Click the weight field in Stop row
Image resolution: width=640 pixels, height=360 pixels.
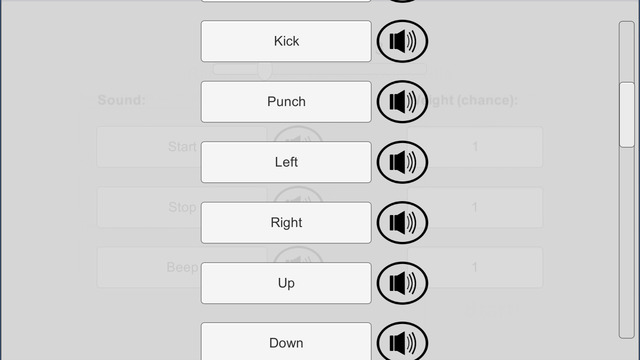click(475, 207)
